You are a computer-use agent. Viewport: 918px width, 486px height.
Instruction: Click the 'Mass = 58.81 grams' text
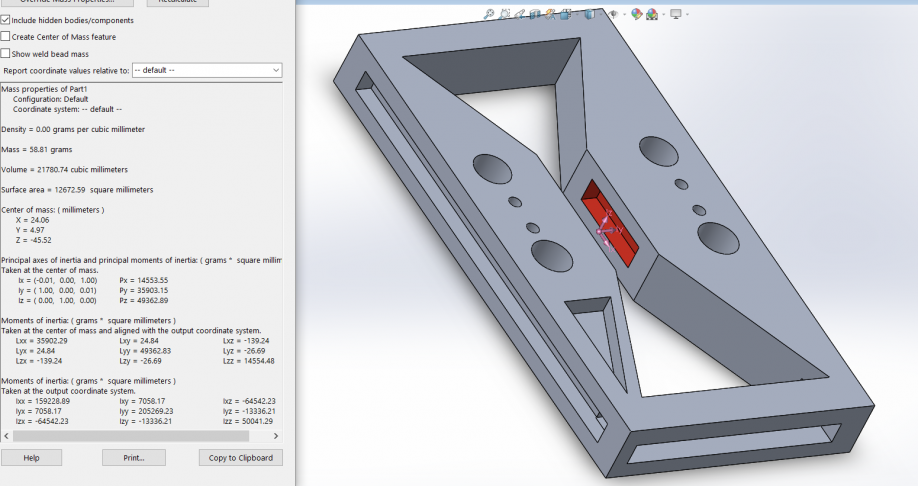[x=37, y=149]
